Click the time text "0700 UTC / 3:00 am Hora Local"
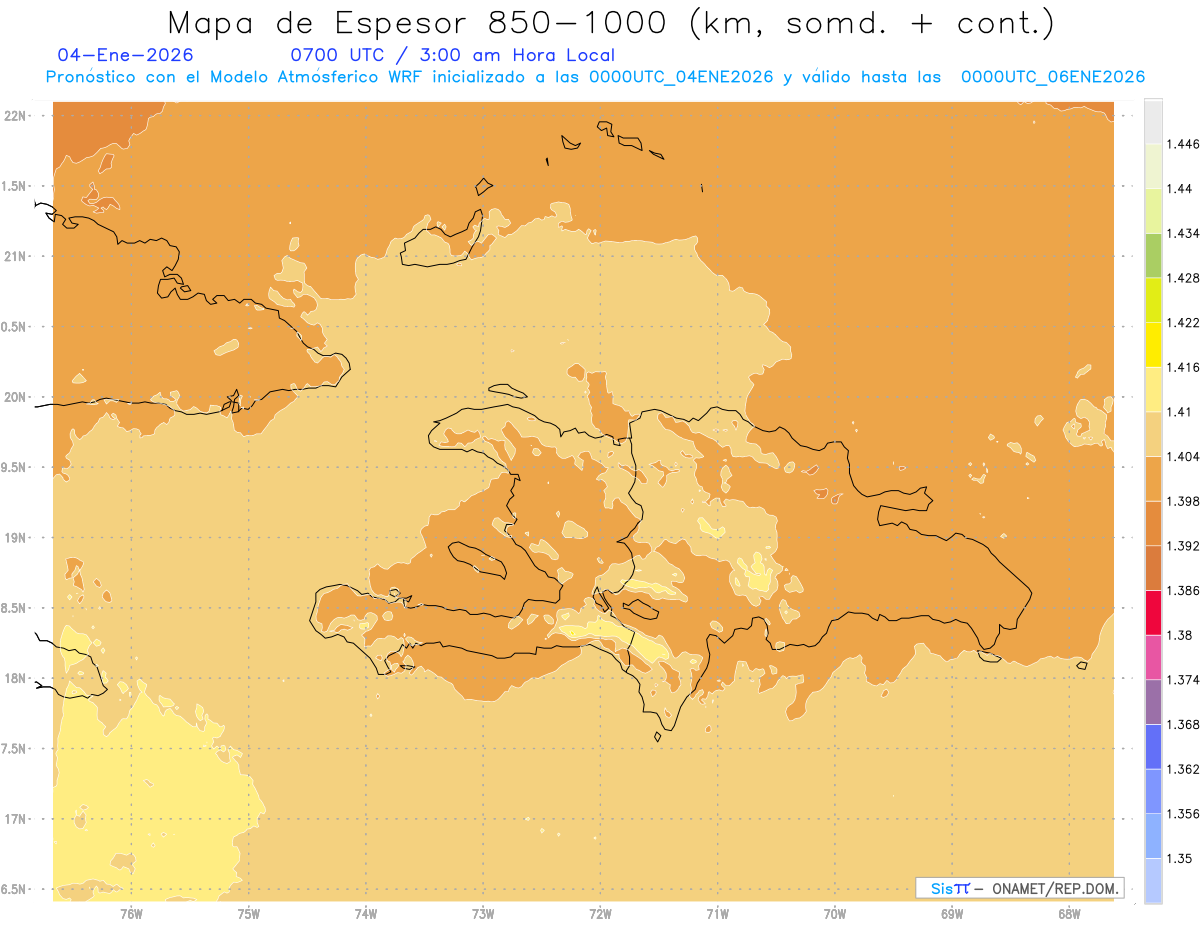 point(453,55)
